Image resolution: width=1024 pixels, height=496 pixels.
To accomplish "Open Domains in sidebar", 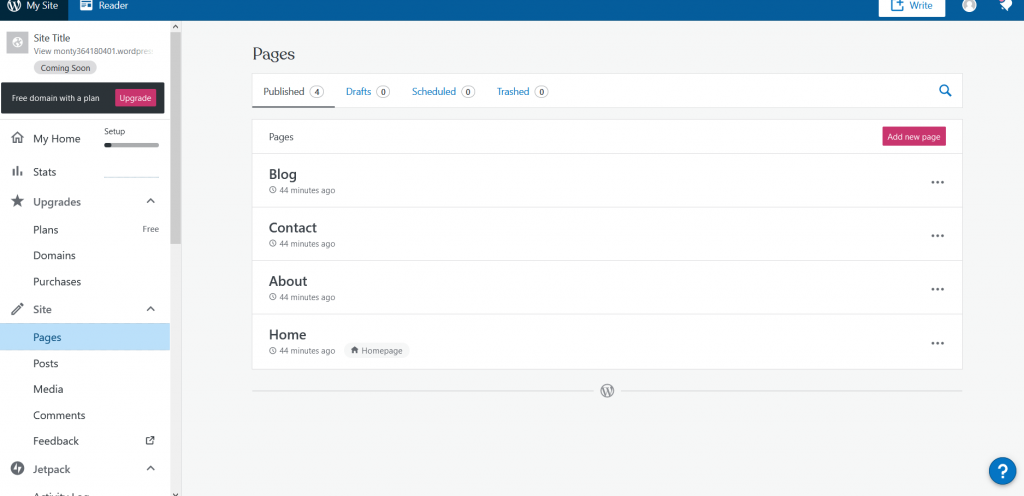I will click(54, 255).
